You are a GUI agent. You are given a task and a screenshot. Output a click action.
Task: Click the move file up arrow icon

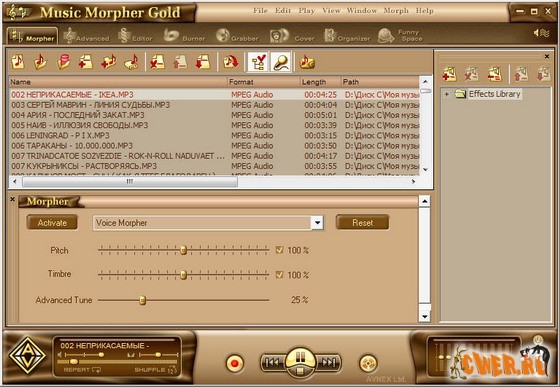[x=180, y=62]
